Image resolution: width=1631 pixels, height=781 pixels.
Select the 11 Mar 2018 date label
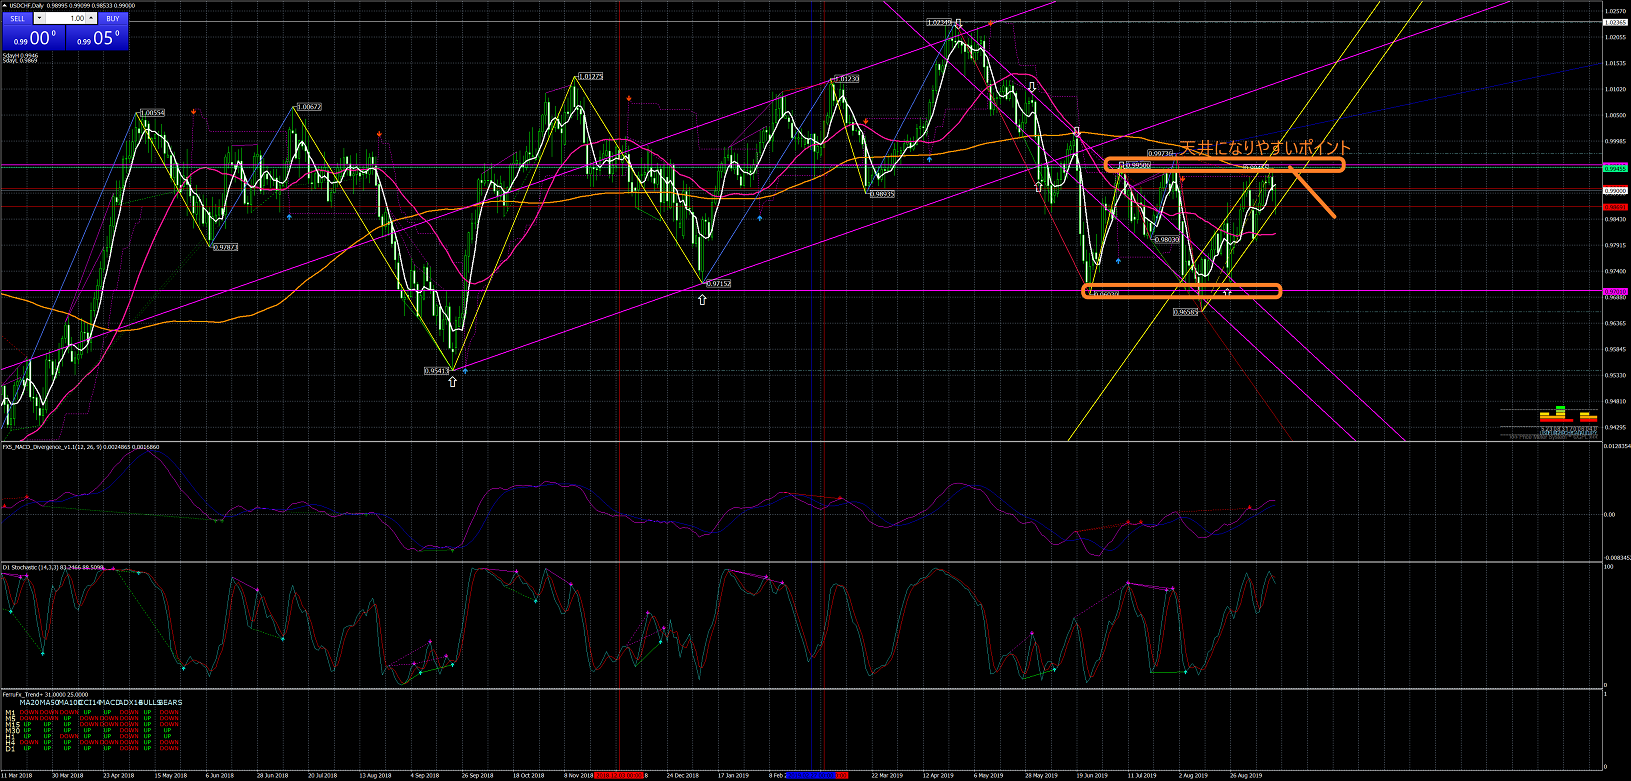coord(17,775)
